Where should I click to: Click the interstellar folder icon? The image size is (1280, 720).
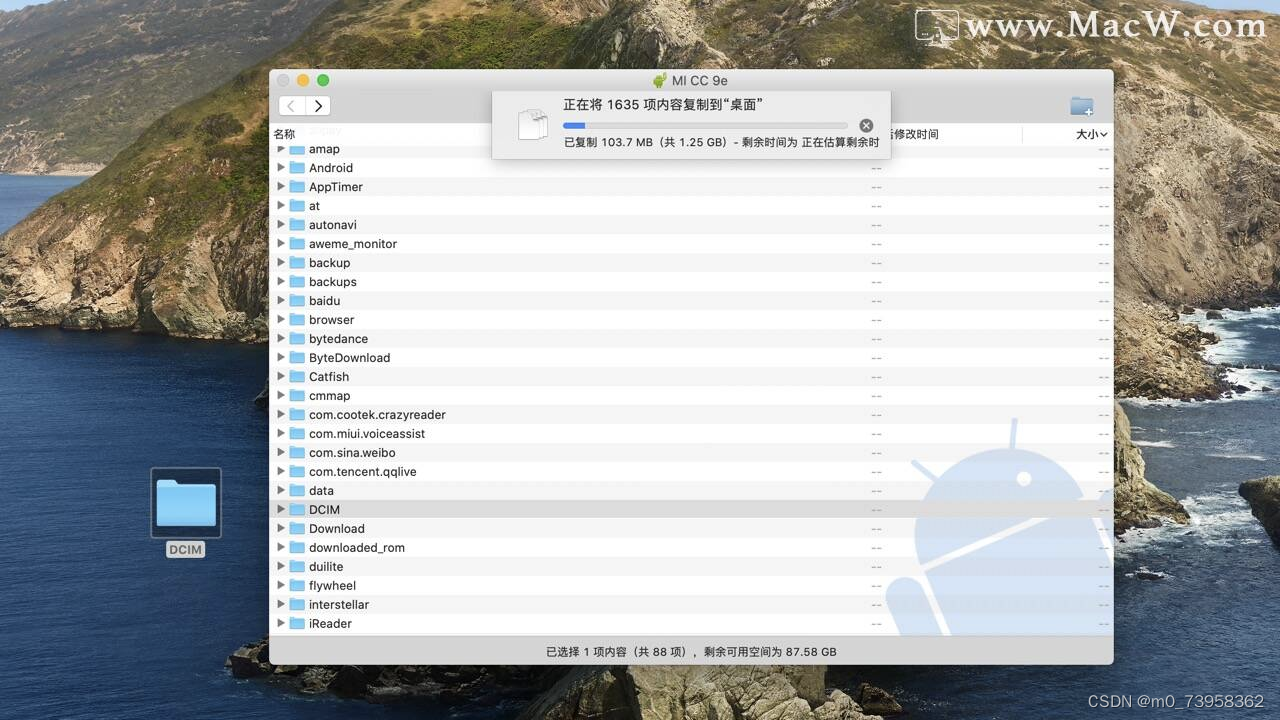[297, 605]
